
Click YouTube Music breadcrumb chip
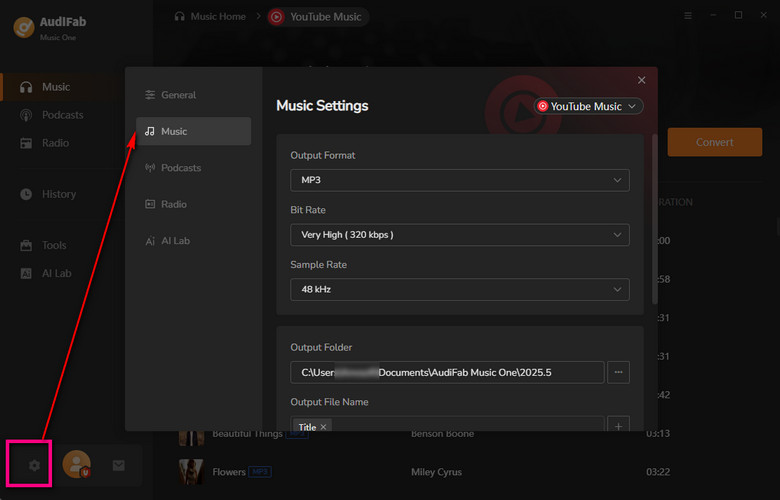(318, 17)
